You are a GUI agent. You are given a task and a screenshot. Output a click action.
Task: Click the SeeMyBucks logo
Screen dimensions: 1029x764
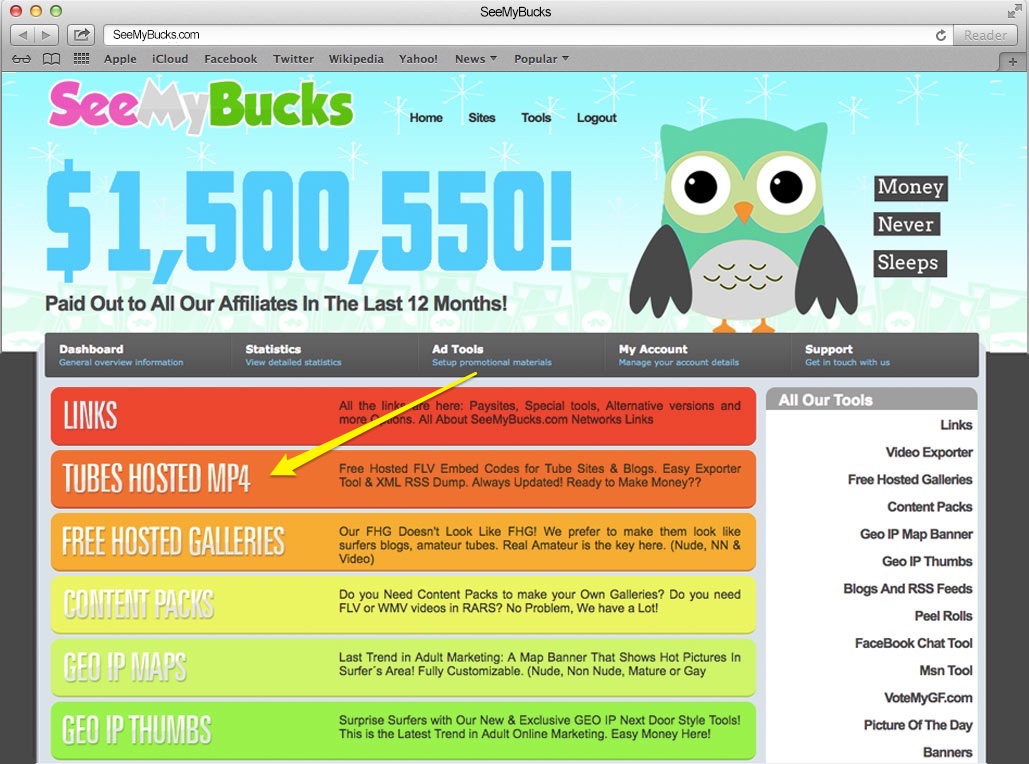(x=201, y=105)
